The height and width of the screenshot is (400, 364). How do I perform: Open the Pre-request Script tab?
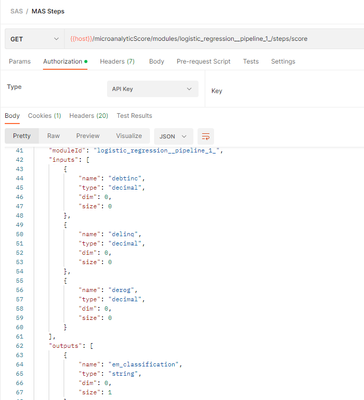[204, 61]
